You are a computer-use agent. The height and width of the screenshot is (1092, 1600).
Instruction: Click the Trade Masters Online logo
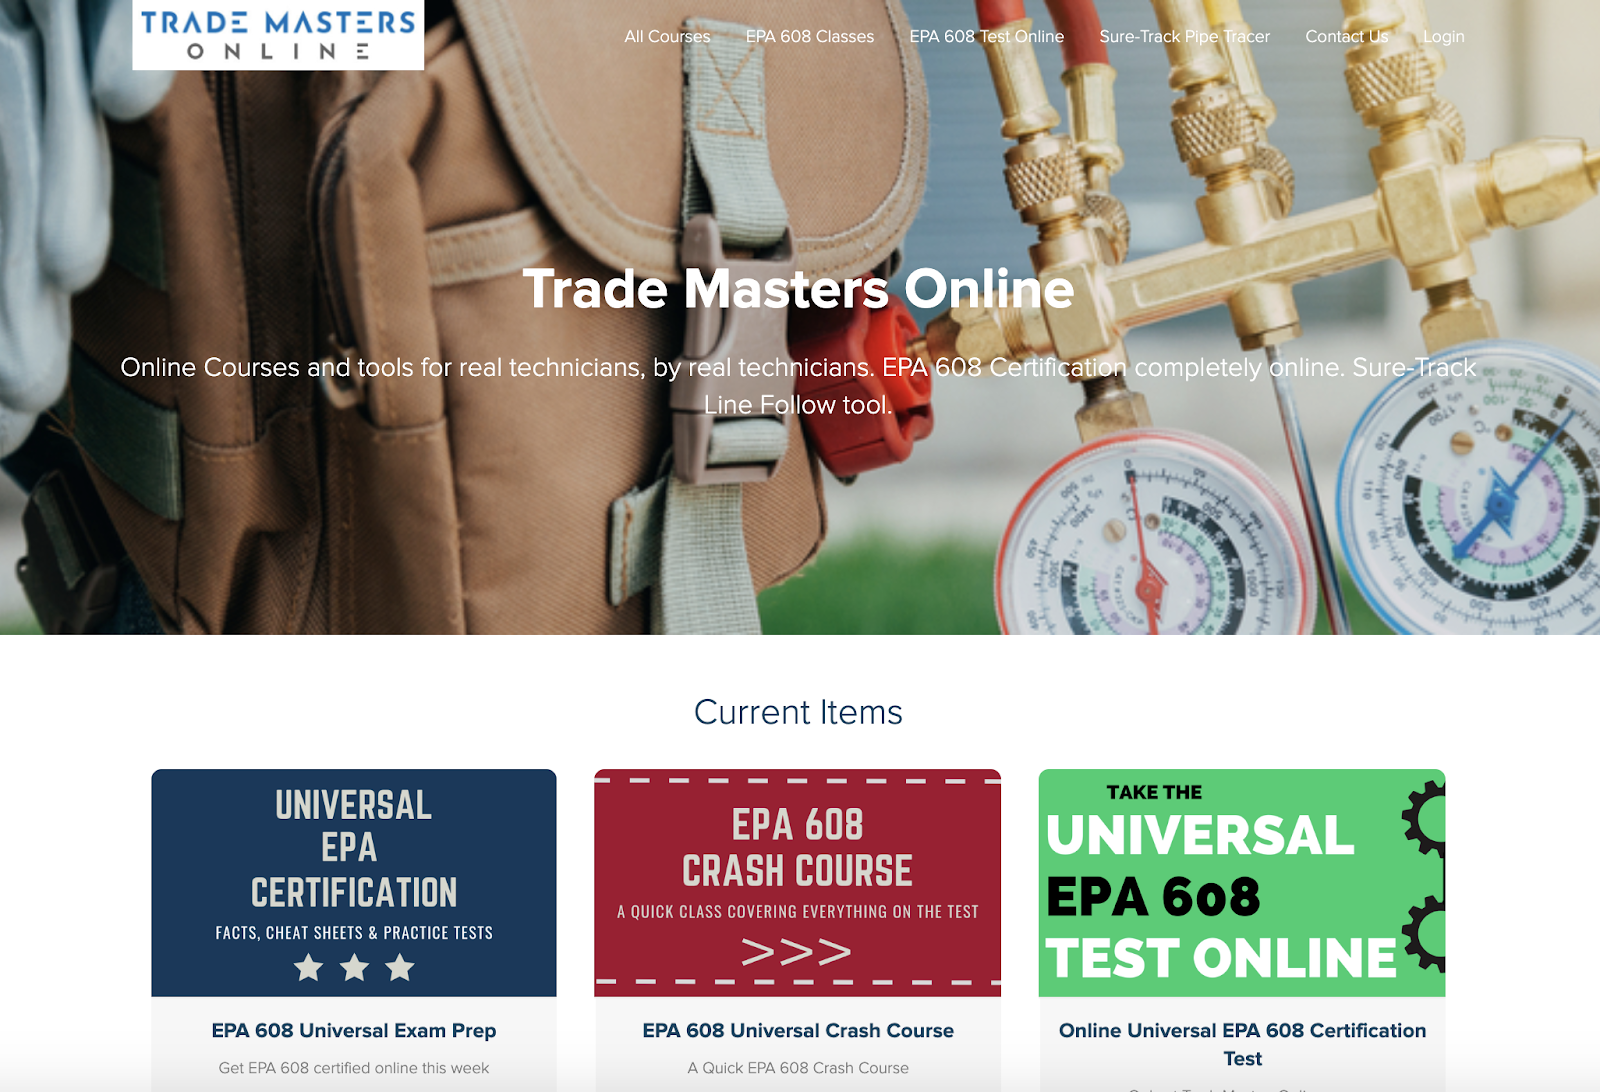click(278, 34)
